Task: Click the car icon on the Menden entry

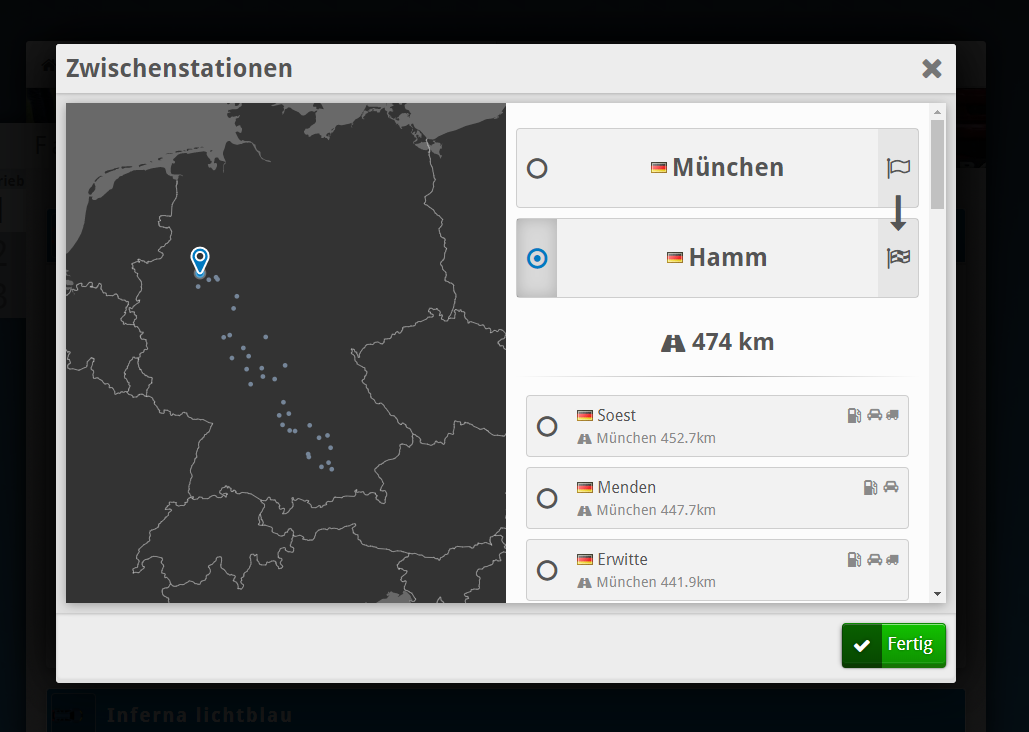Action: click(891, 487)
